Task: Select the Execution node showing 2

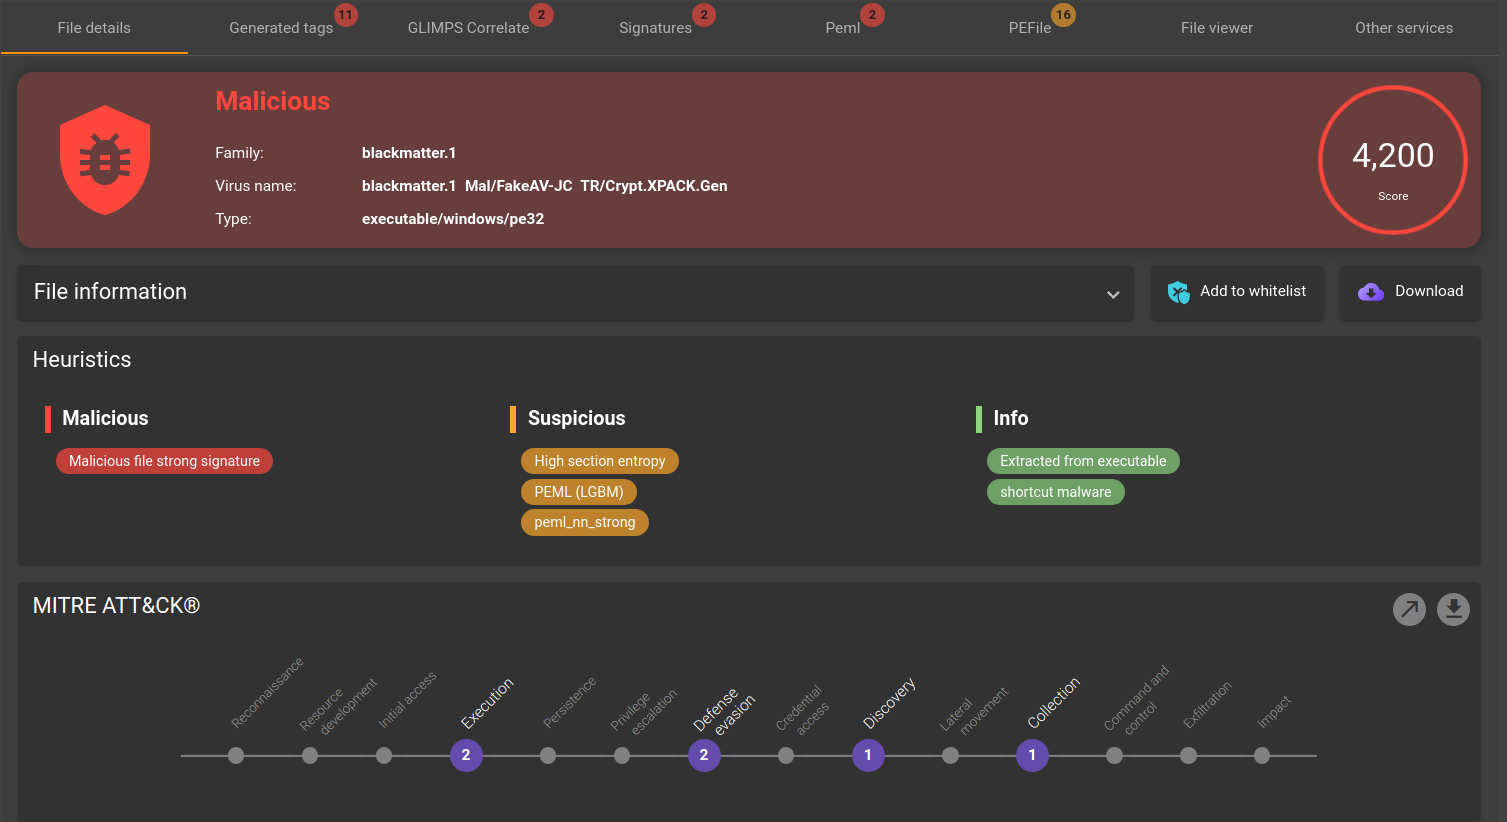Action: [x=466, y=755]
